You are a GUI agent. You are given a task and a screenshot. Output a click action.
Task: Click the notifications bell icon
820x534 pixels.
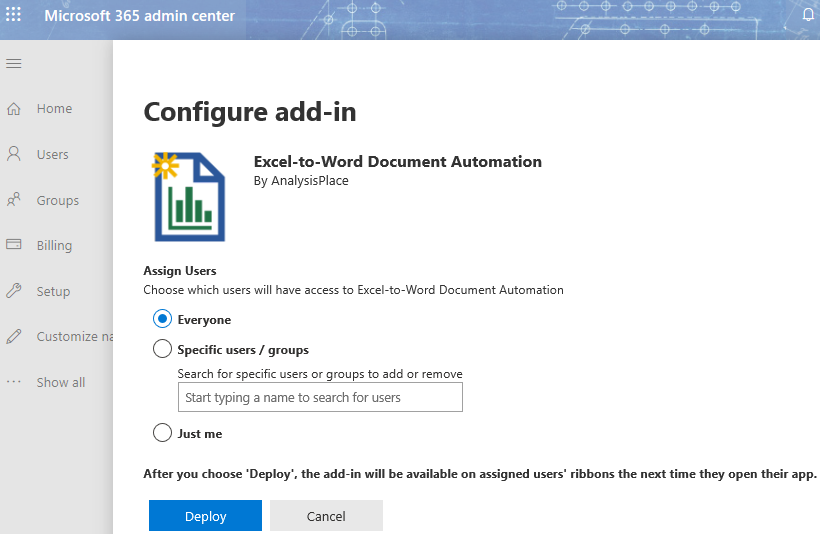[808, 14]
